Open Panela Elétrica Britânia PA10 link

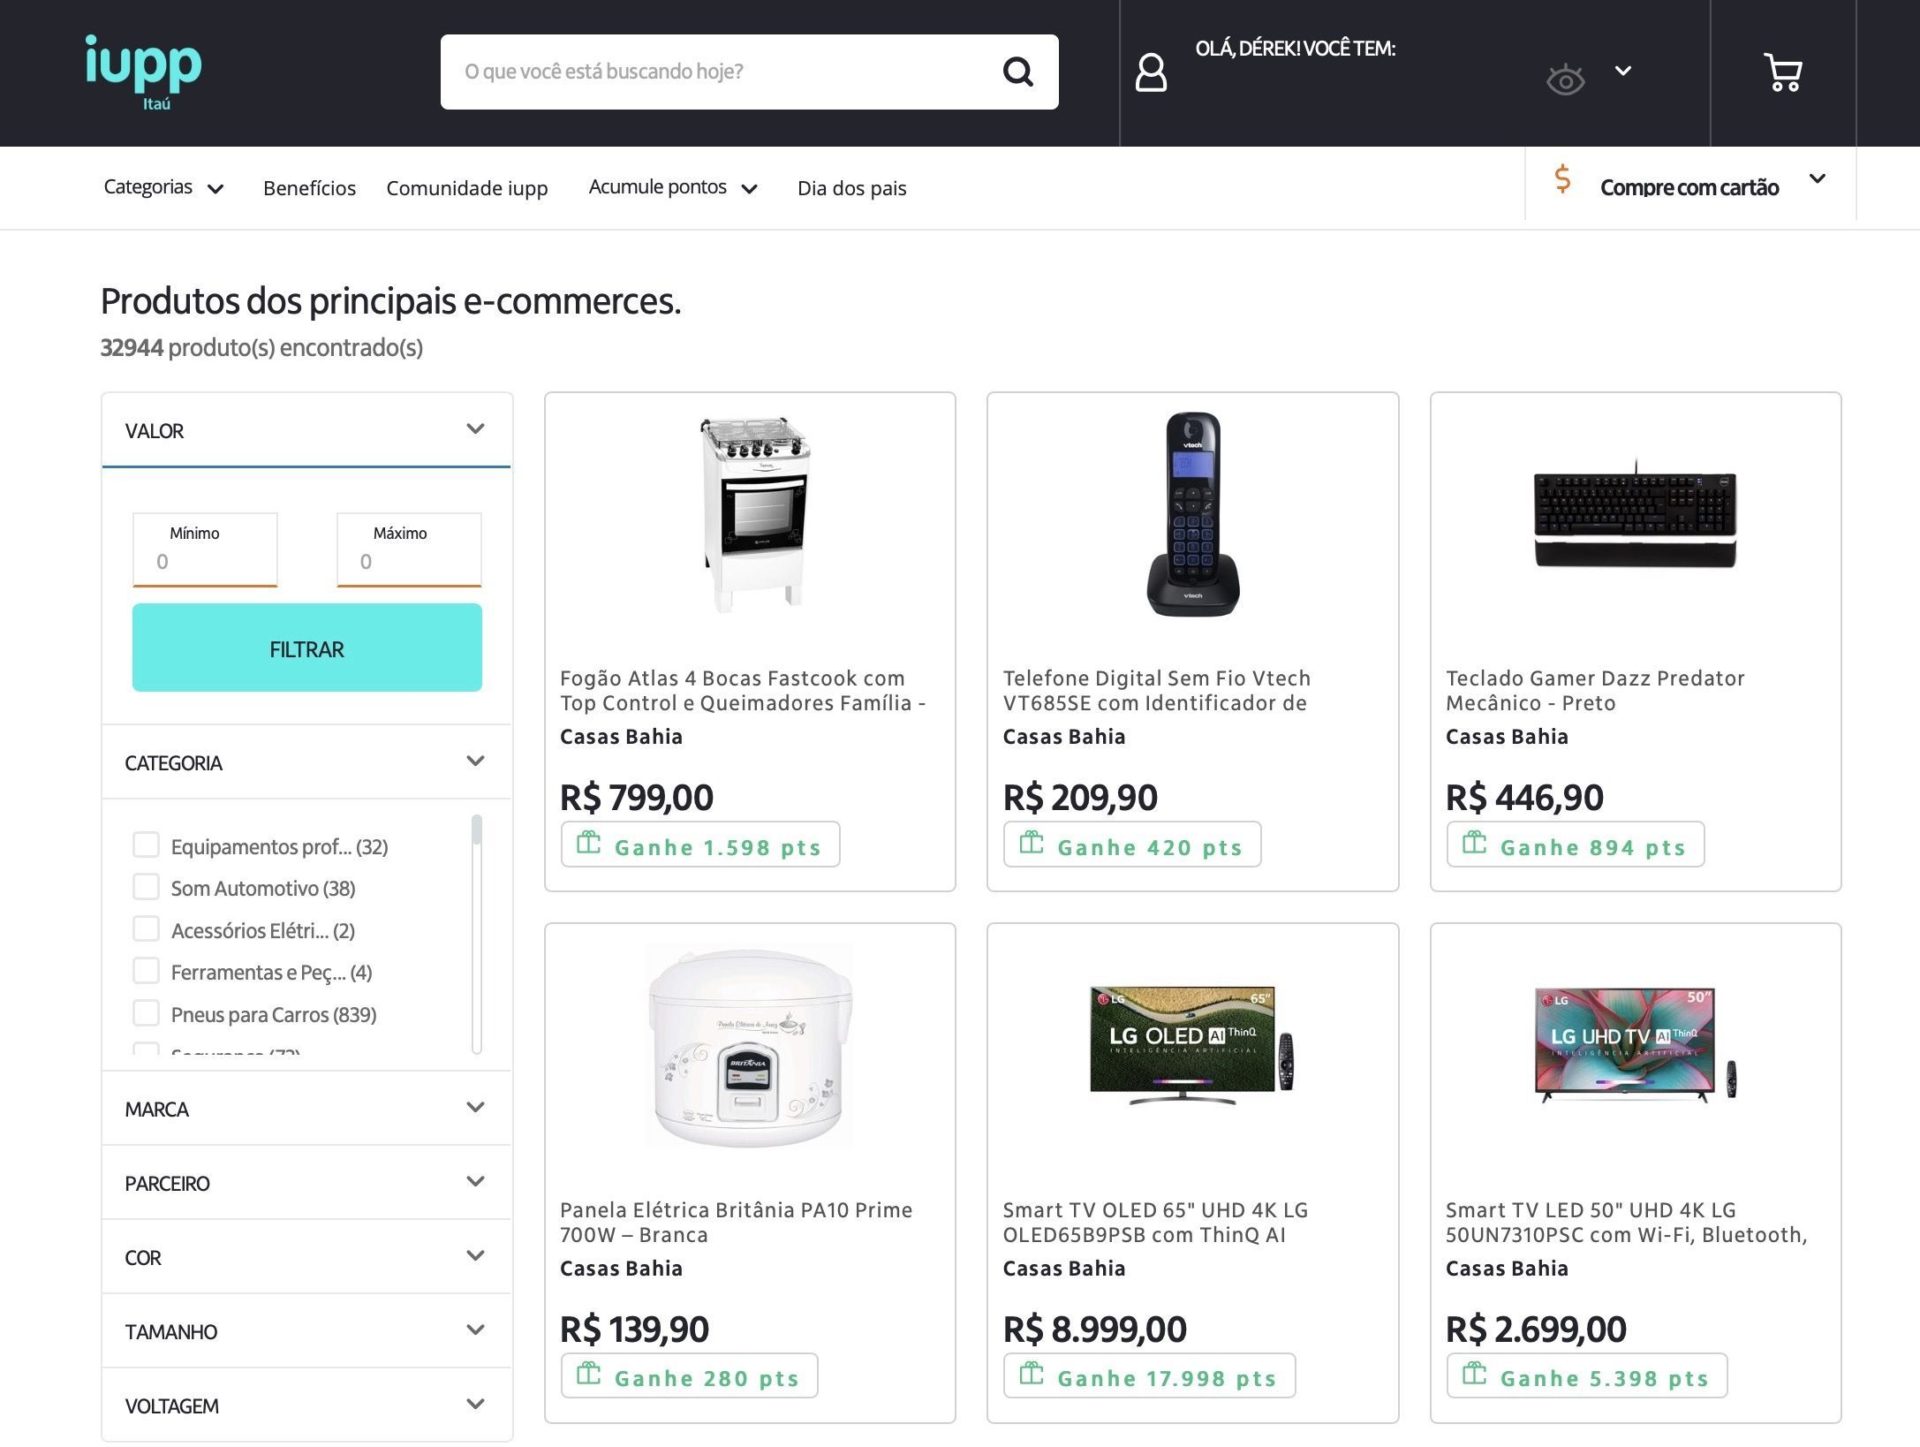[736, 1222]
